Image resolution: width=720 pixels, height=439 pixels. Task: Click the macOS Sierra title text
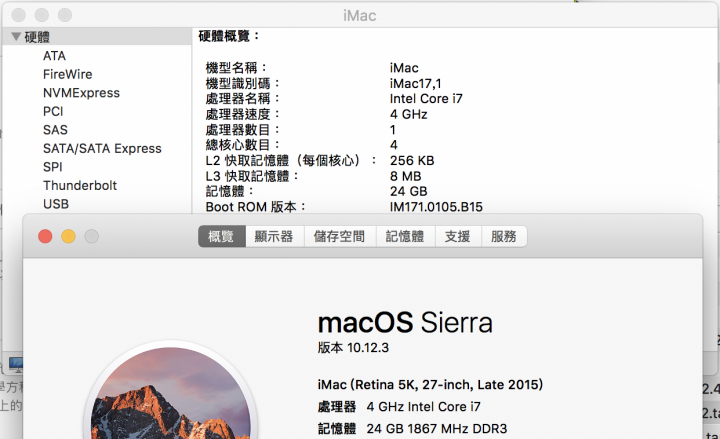pyautogui.click(x=405, y=322)
